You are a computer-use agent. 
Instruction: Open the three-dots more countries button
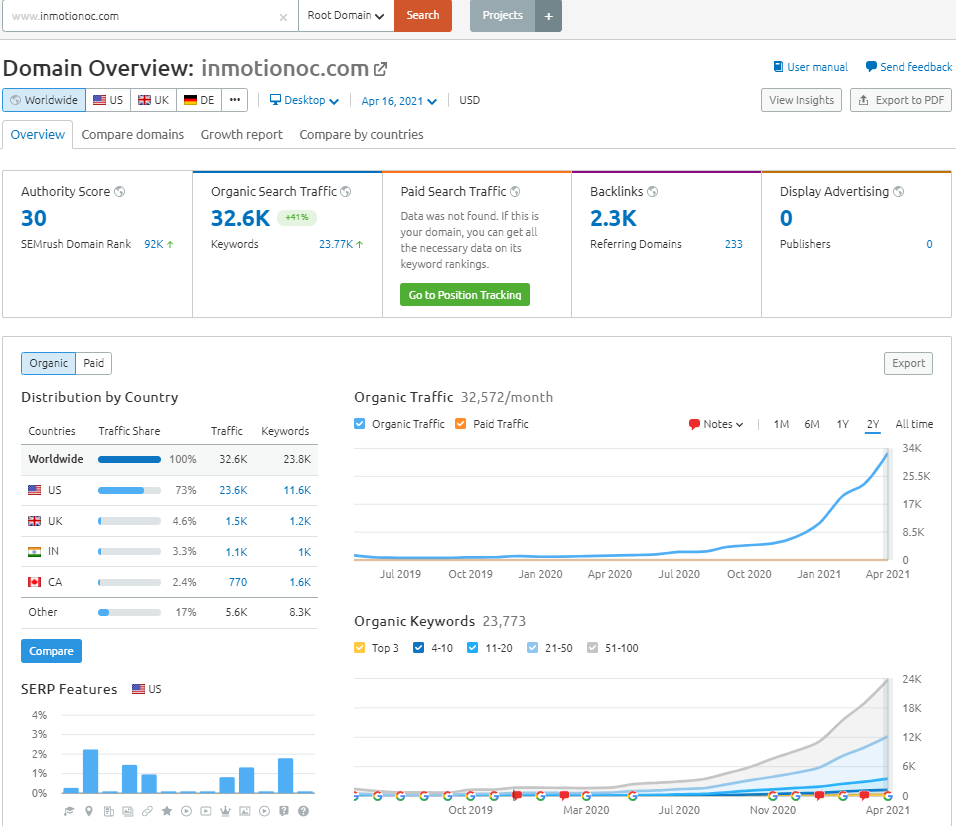point(234,100)
